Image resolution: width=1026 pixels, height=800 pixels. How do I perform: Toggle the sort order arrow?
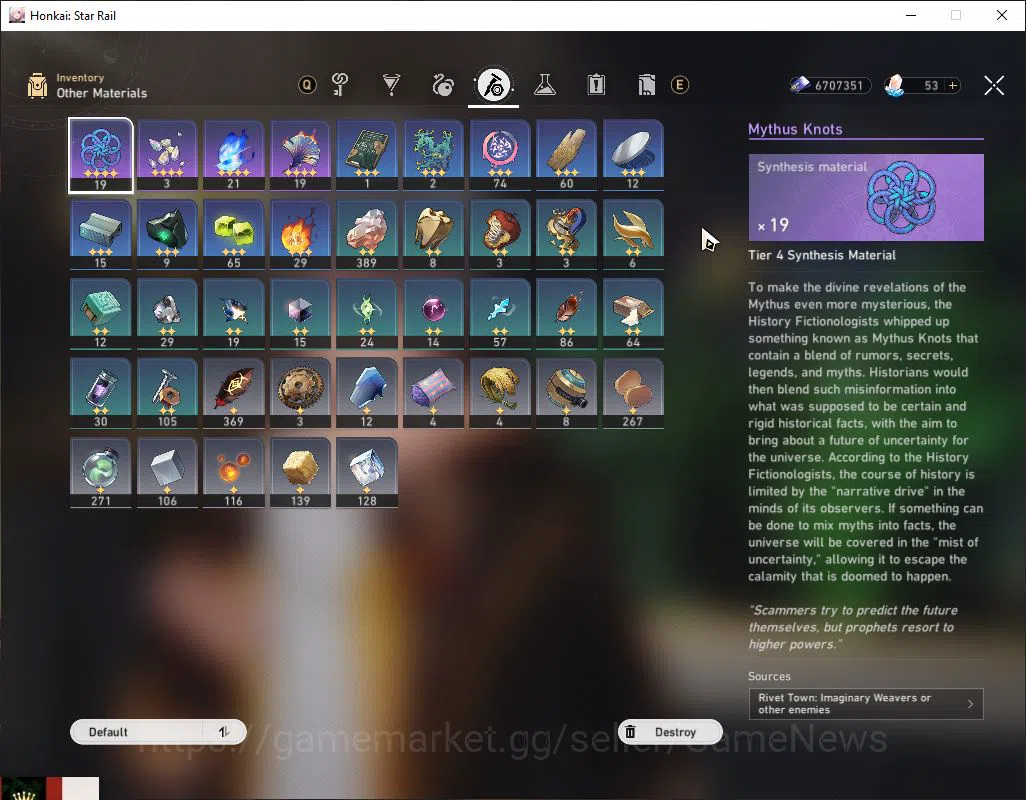pos(224,732)
